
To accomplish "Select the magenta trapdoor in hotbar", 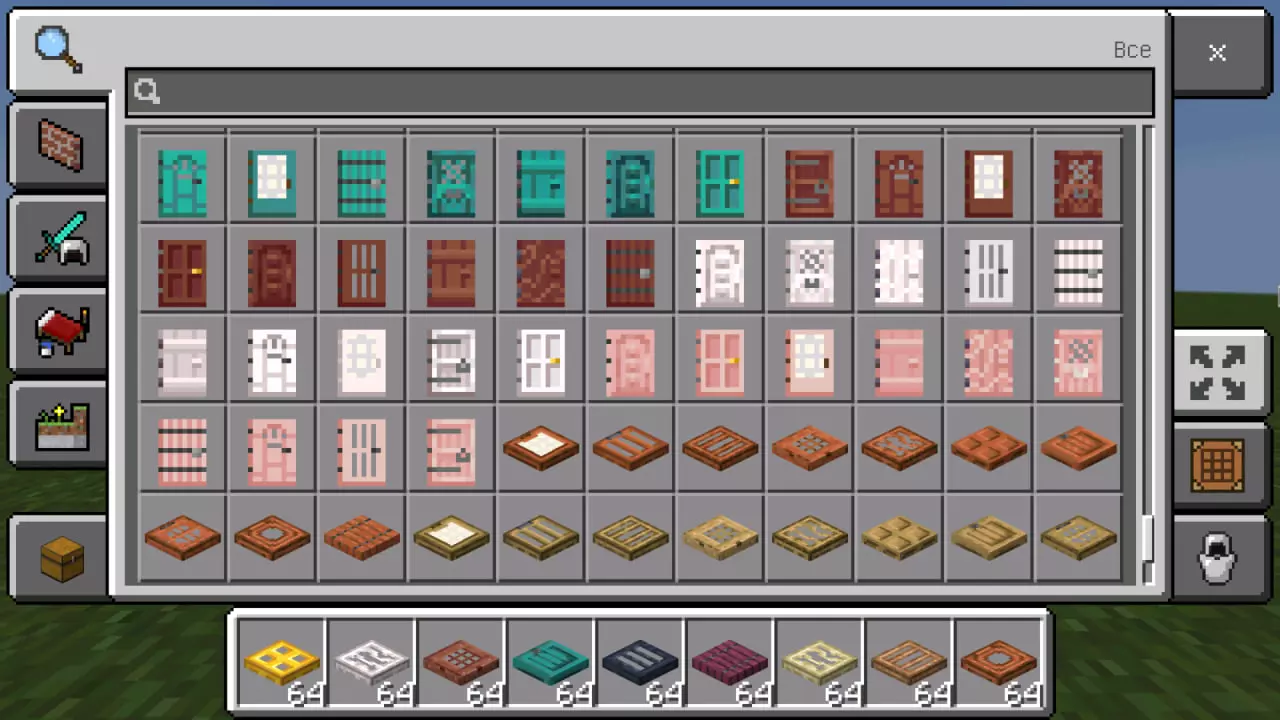I will click(730, 663).
